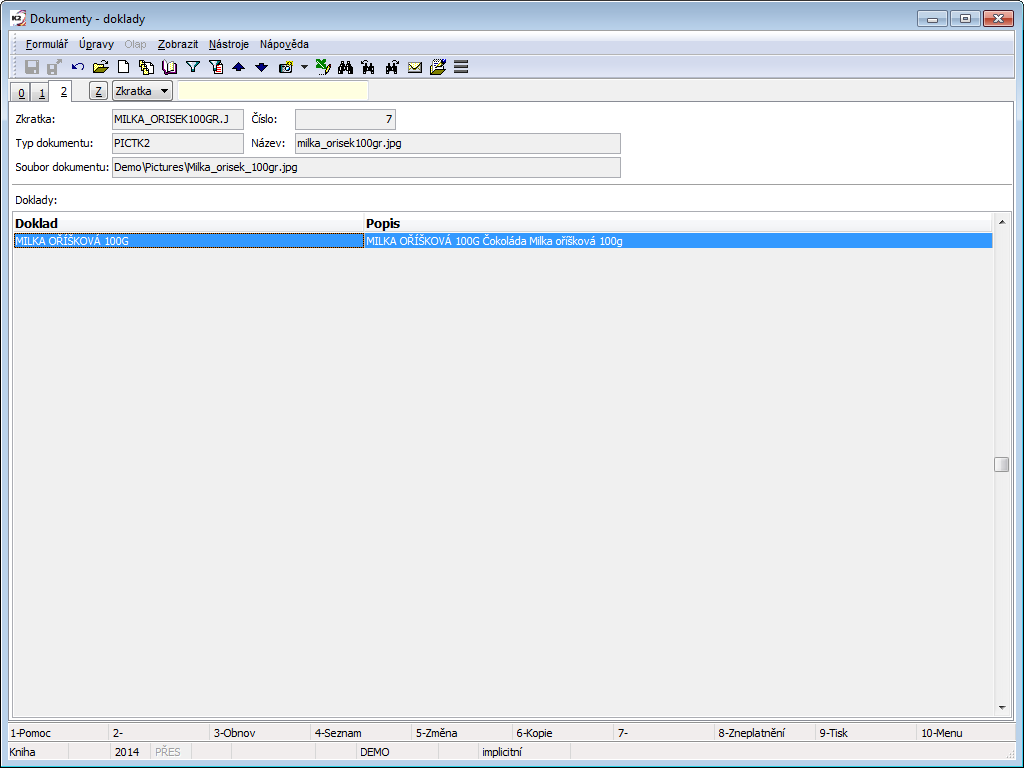Click the grayed-out save disk icon
Image resolution: width=1024 pixels, height=768 pixels.
pos(31,67)
